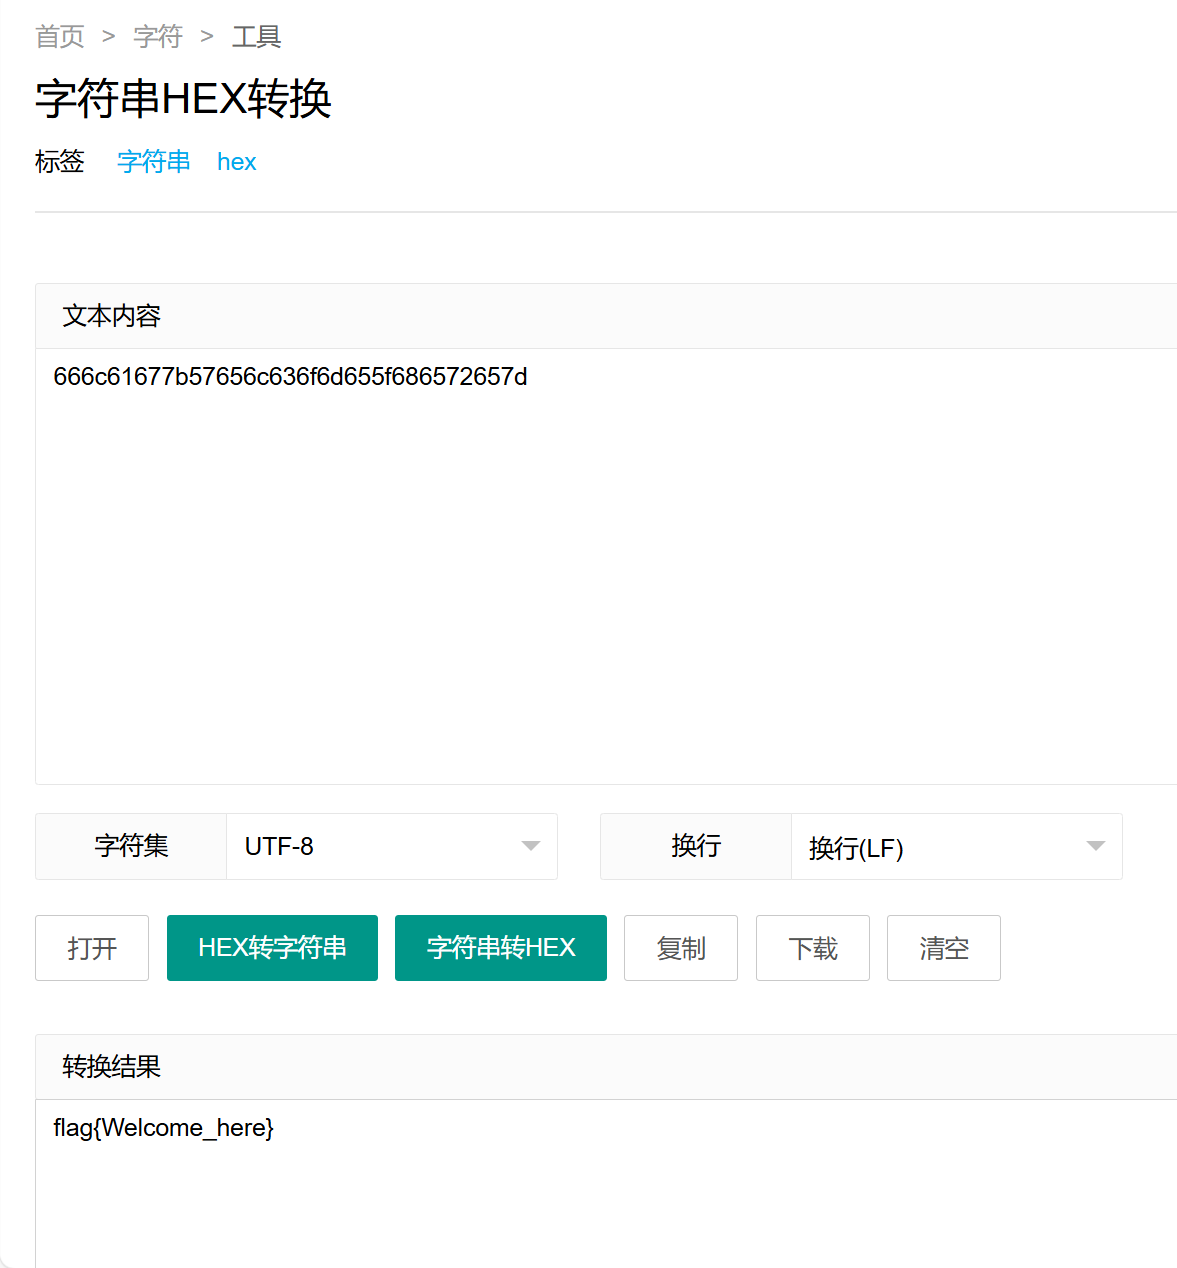This screenshot has height=1268, width=1177.
Task: Convert with HEX转字符串 button
Action: click(272, 948)
